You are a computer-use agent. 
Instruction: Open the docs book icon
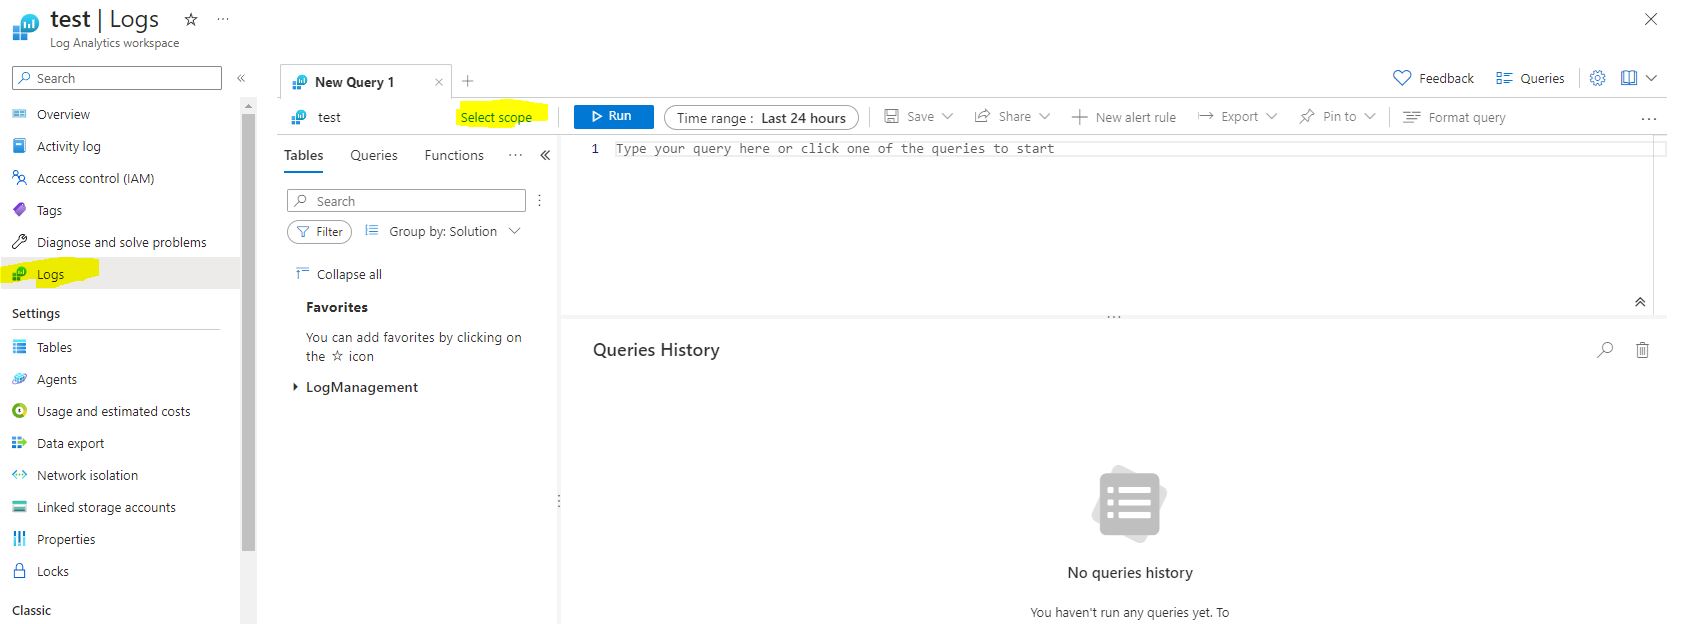1629,78
